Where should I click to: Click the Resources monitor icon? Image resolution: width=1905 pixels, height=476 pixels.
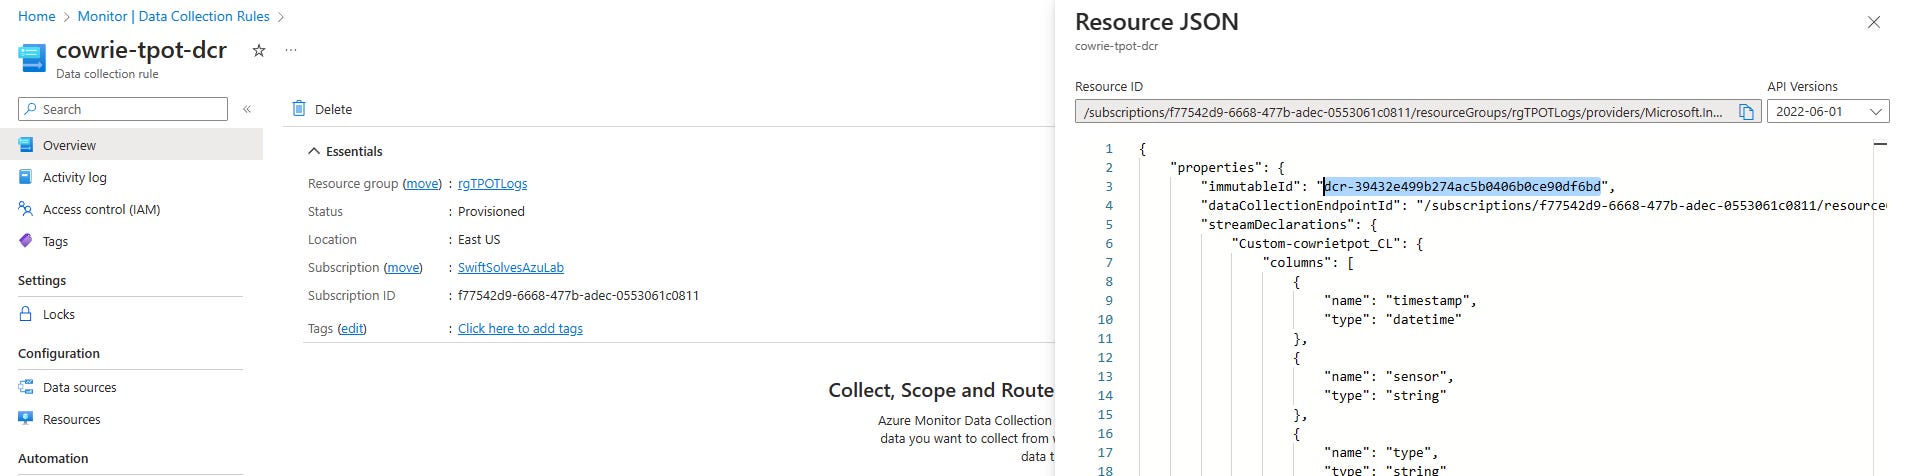pos(26,419)
